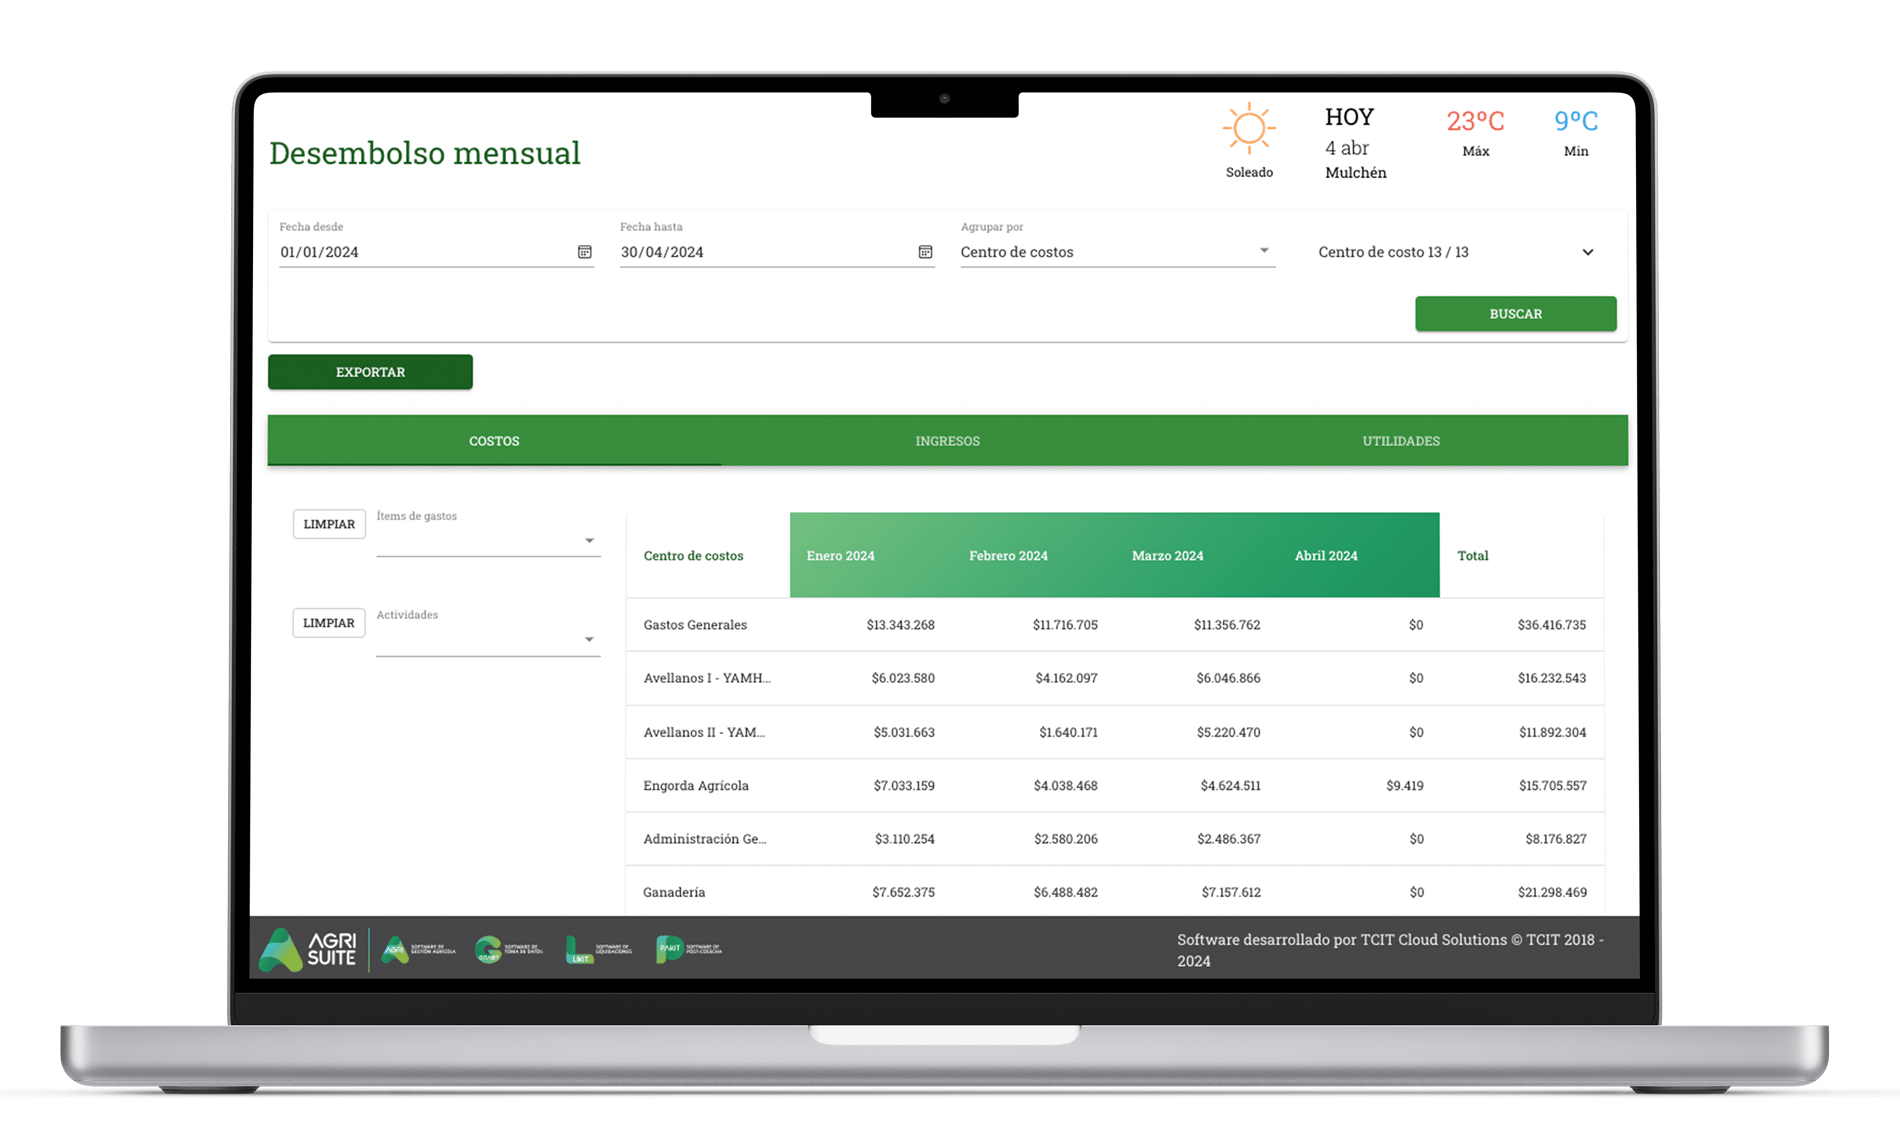Select the Administración Ge... row label
The width and height of the screenshot is (1900, 1143).
click(x=705, y=839)
